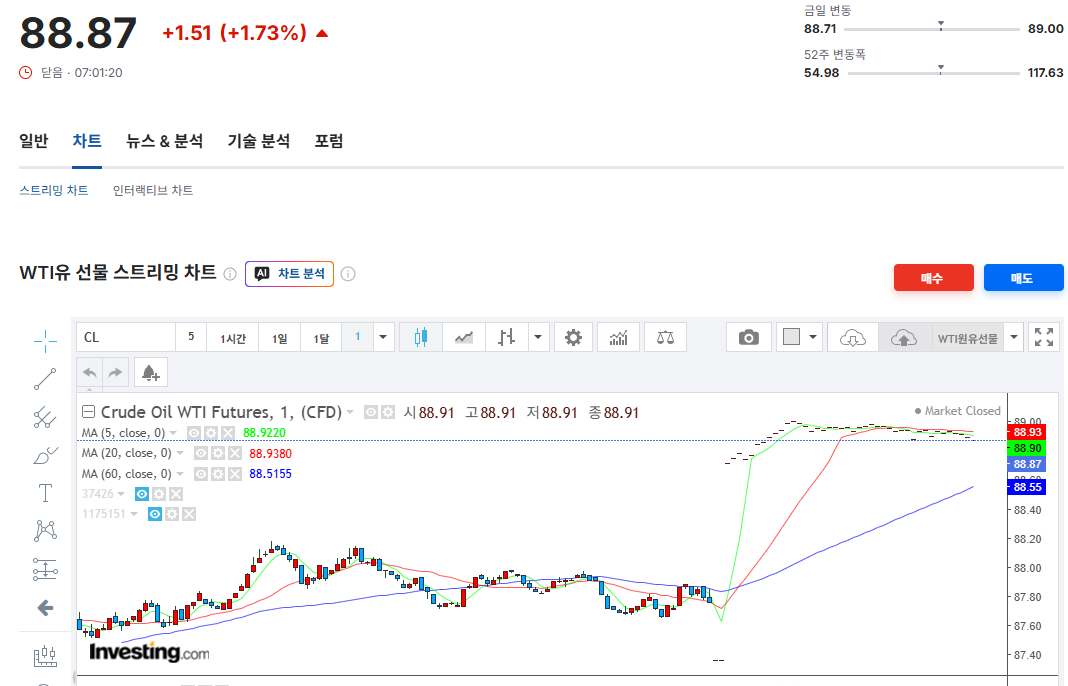
Task: Open chart settings gear
Action: 574,337
